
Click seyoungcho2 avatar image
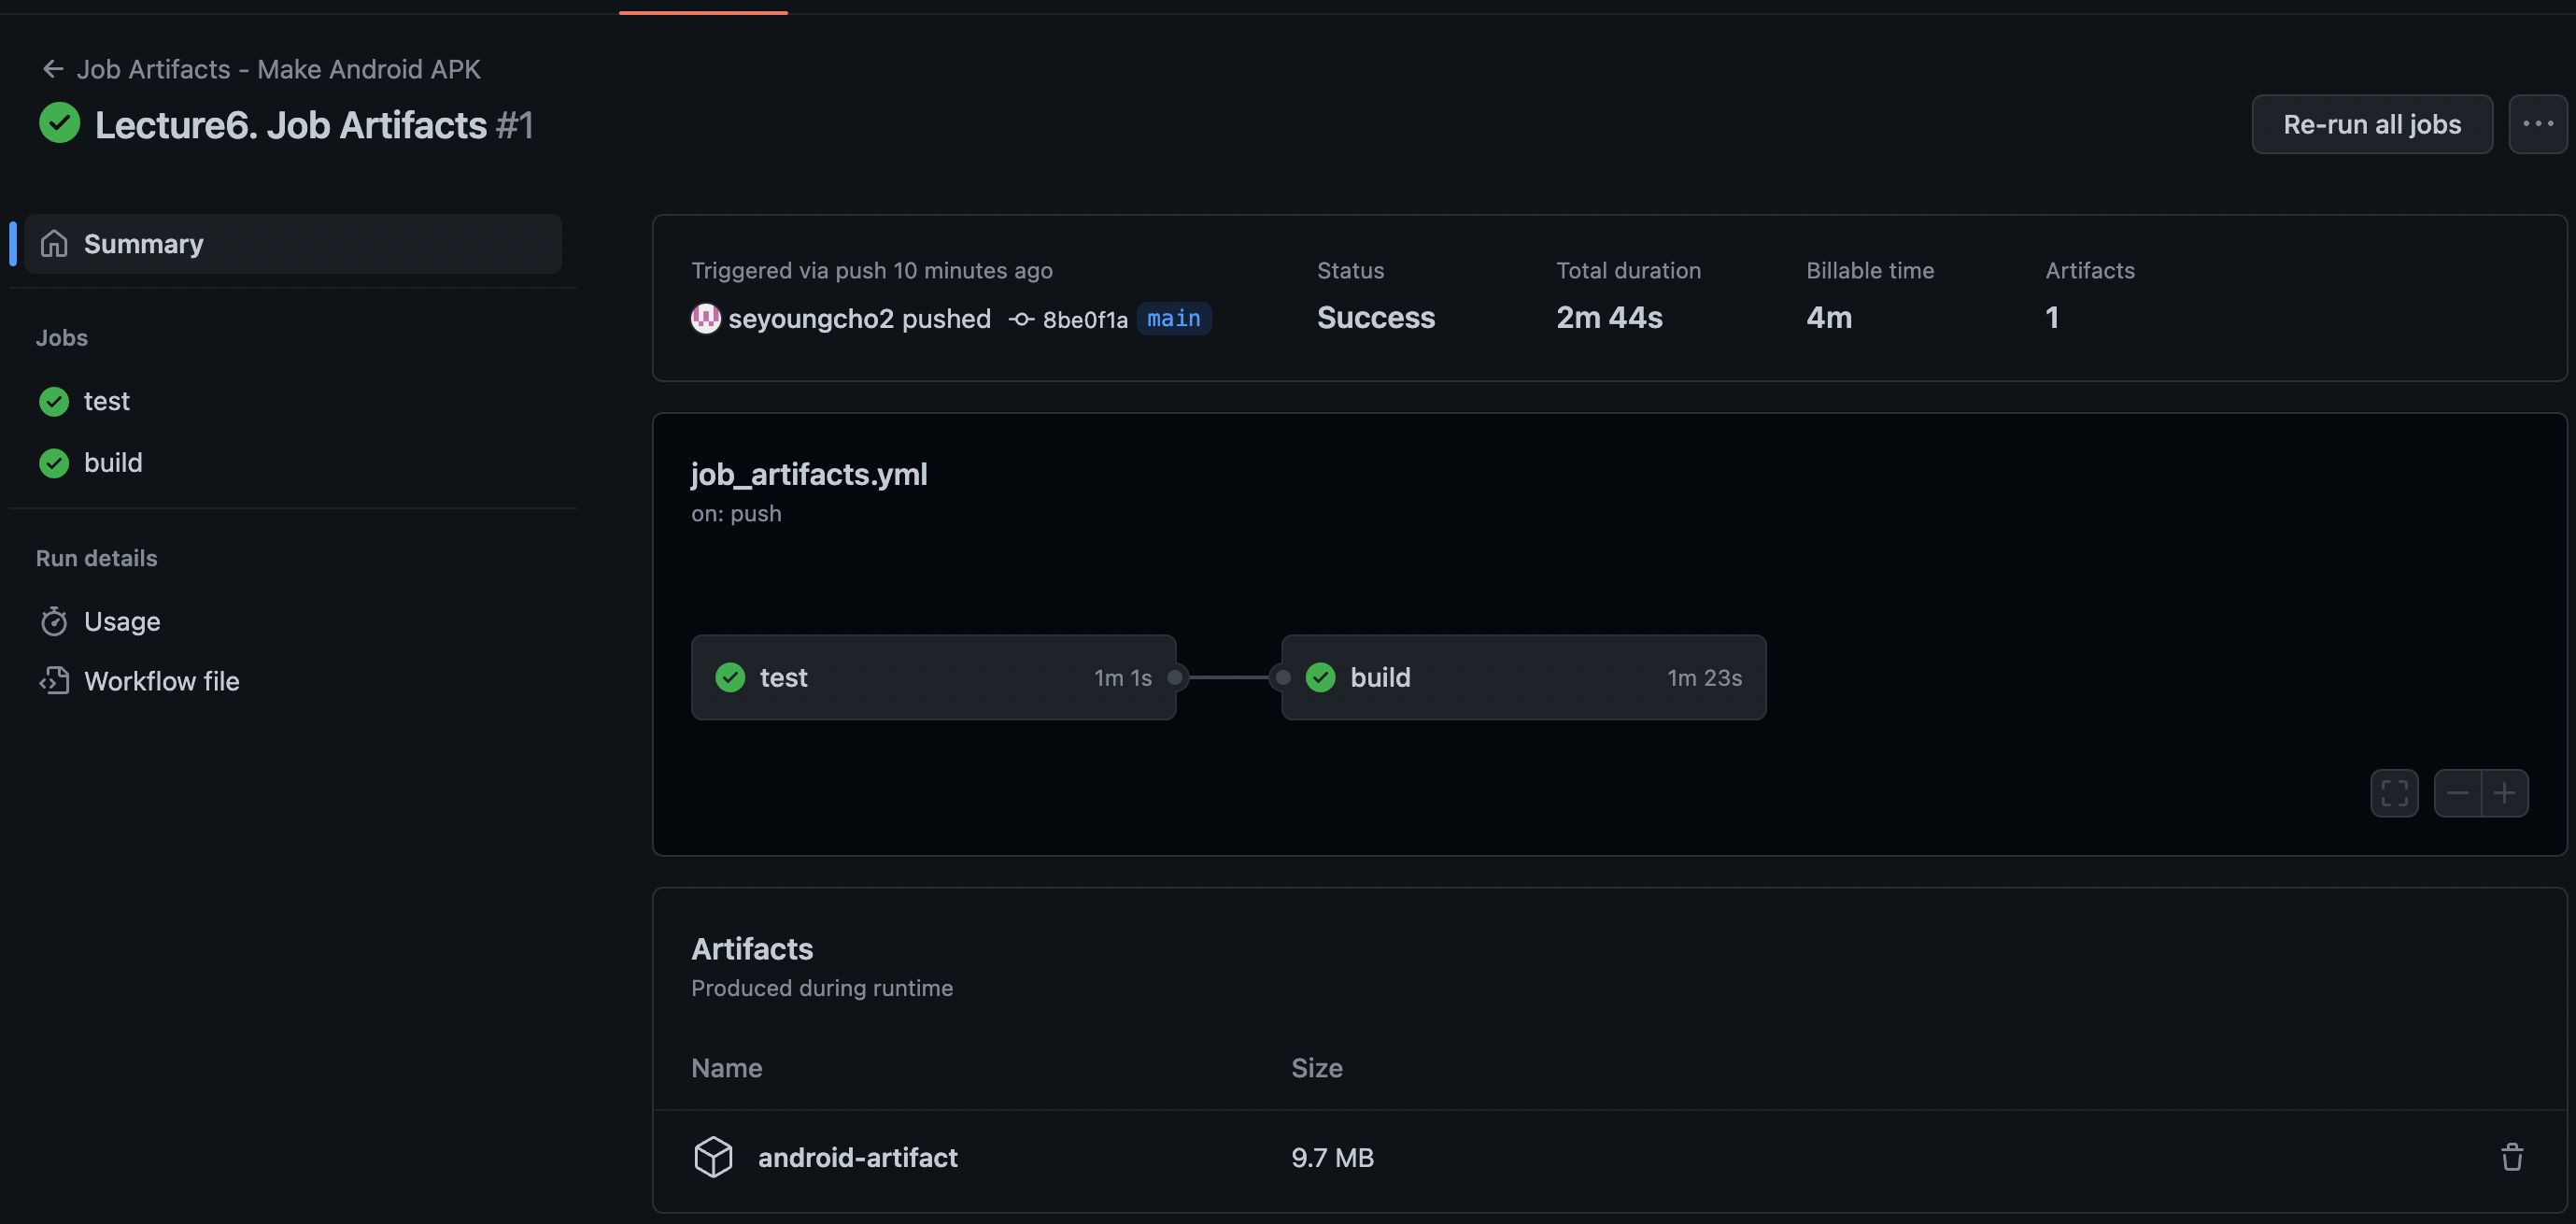point(706,318)
